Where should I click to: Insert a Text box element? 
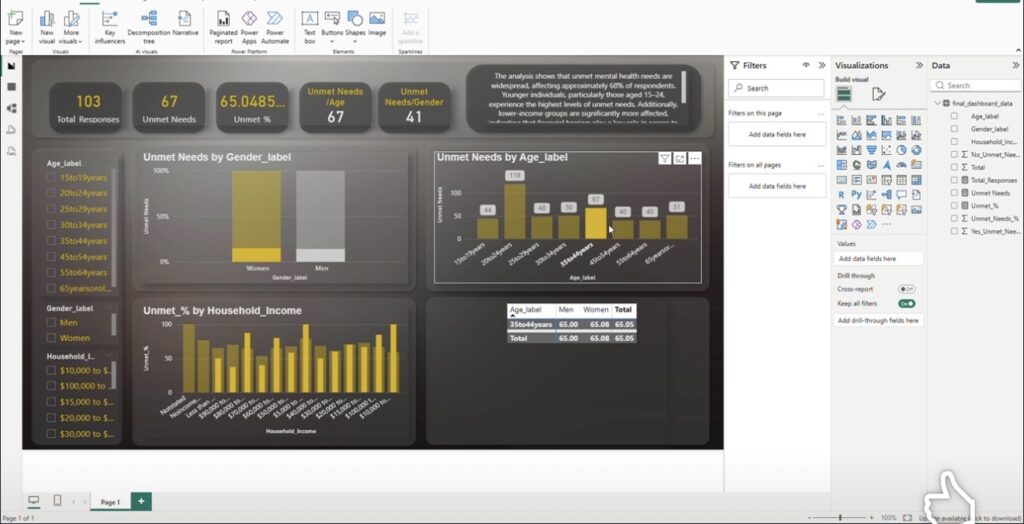(310, 26)
